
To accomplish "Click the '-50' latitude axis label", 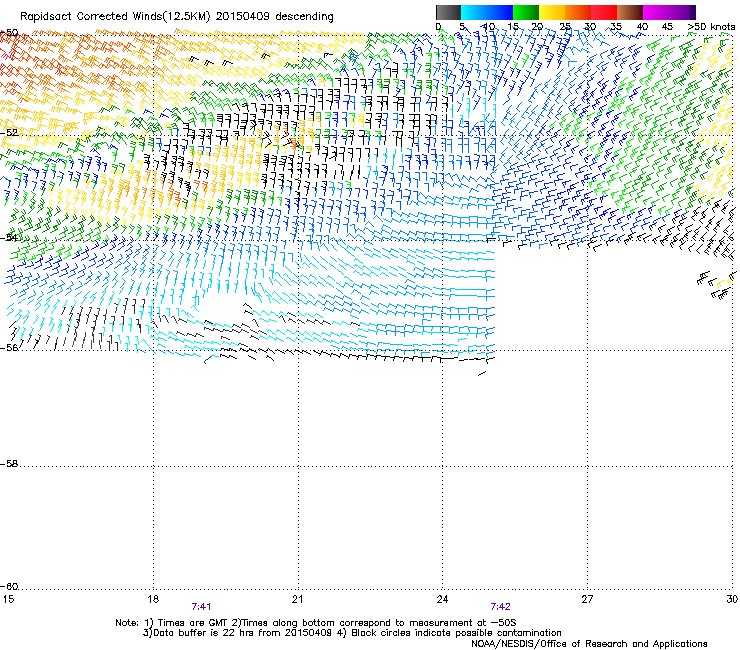I will (x=9, y=33).
